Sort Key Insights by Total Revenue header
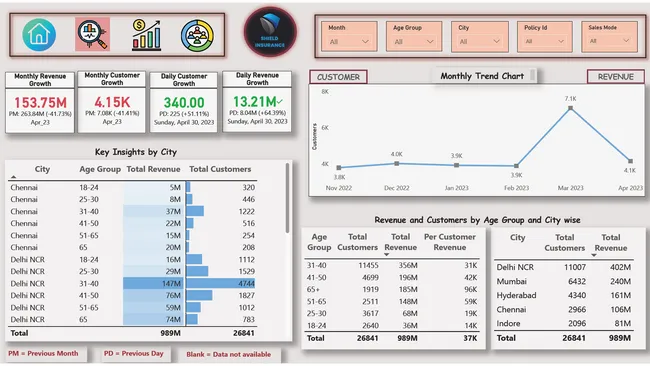650x366 pixels. pyautogui.click(x=153, y=169)
